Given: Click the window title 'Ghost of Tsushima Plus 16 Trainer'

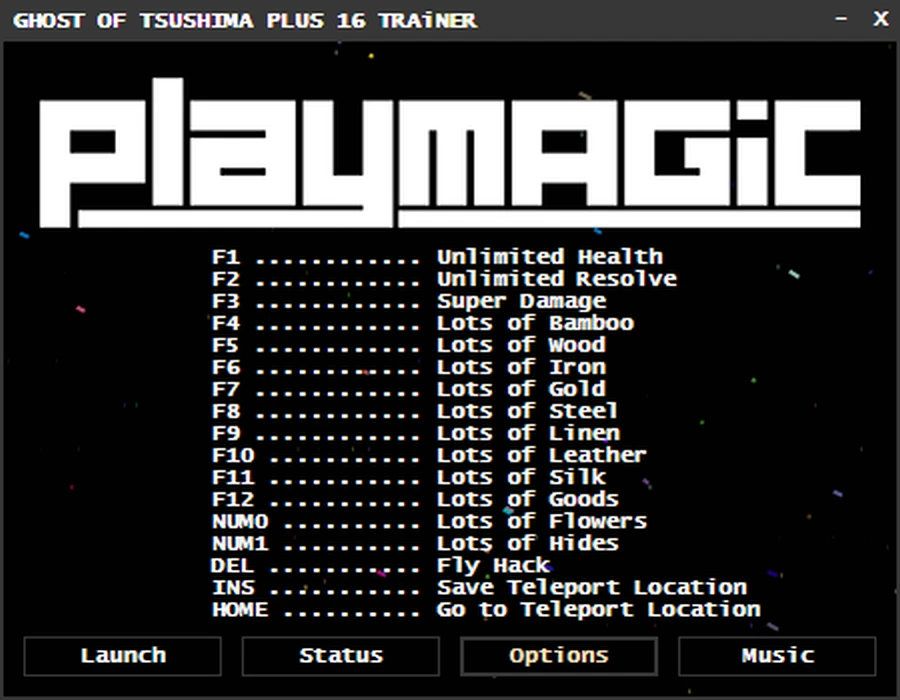Looking at the screenshot, I should pos(245,21).
